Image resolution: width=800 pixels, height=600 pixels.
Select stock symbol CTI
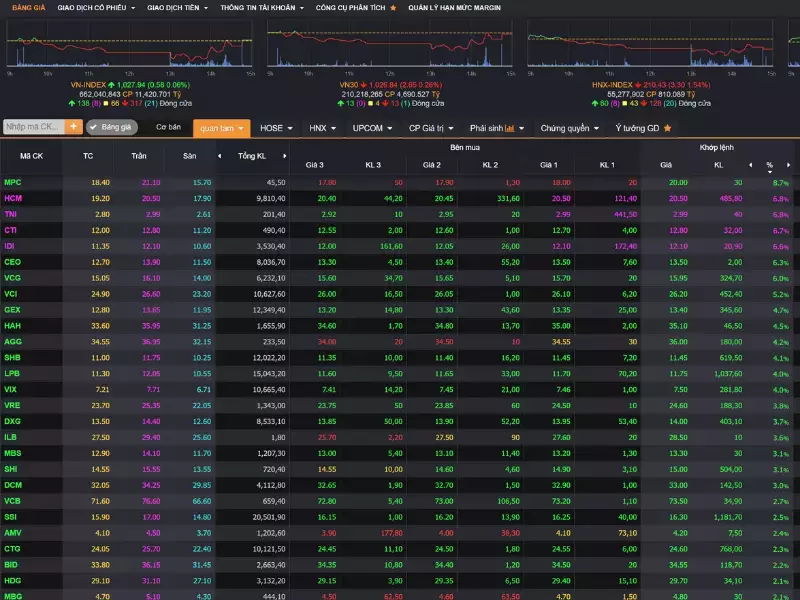[10, 230]
